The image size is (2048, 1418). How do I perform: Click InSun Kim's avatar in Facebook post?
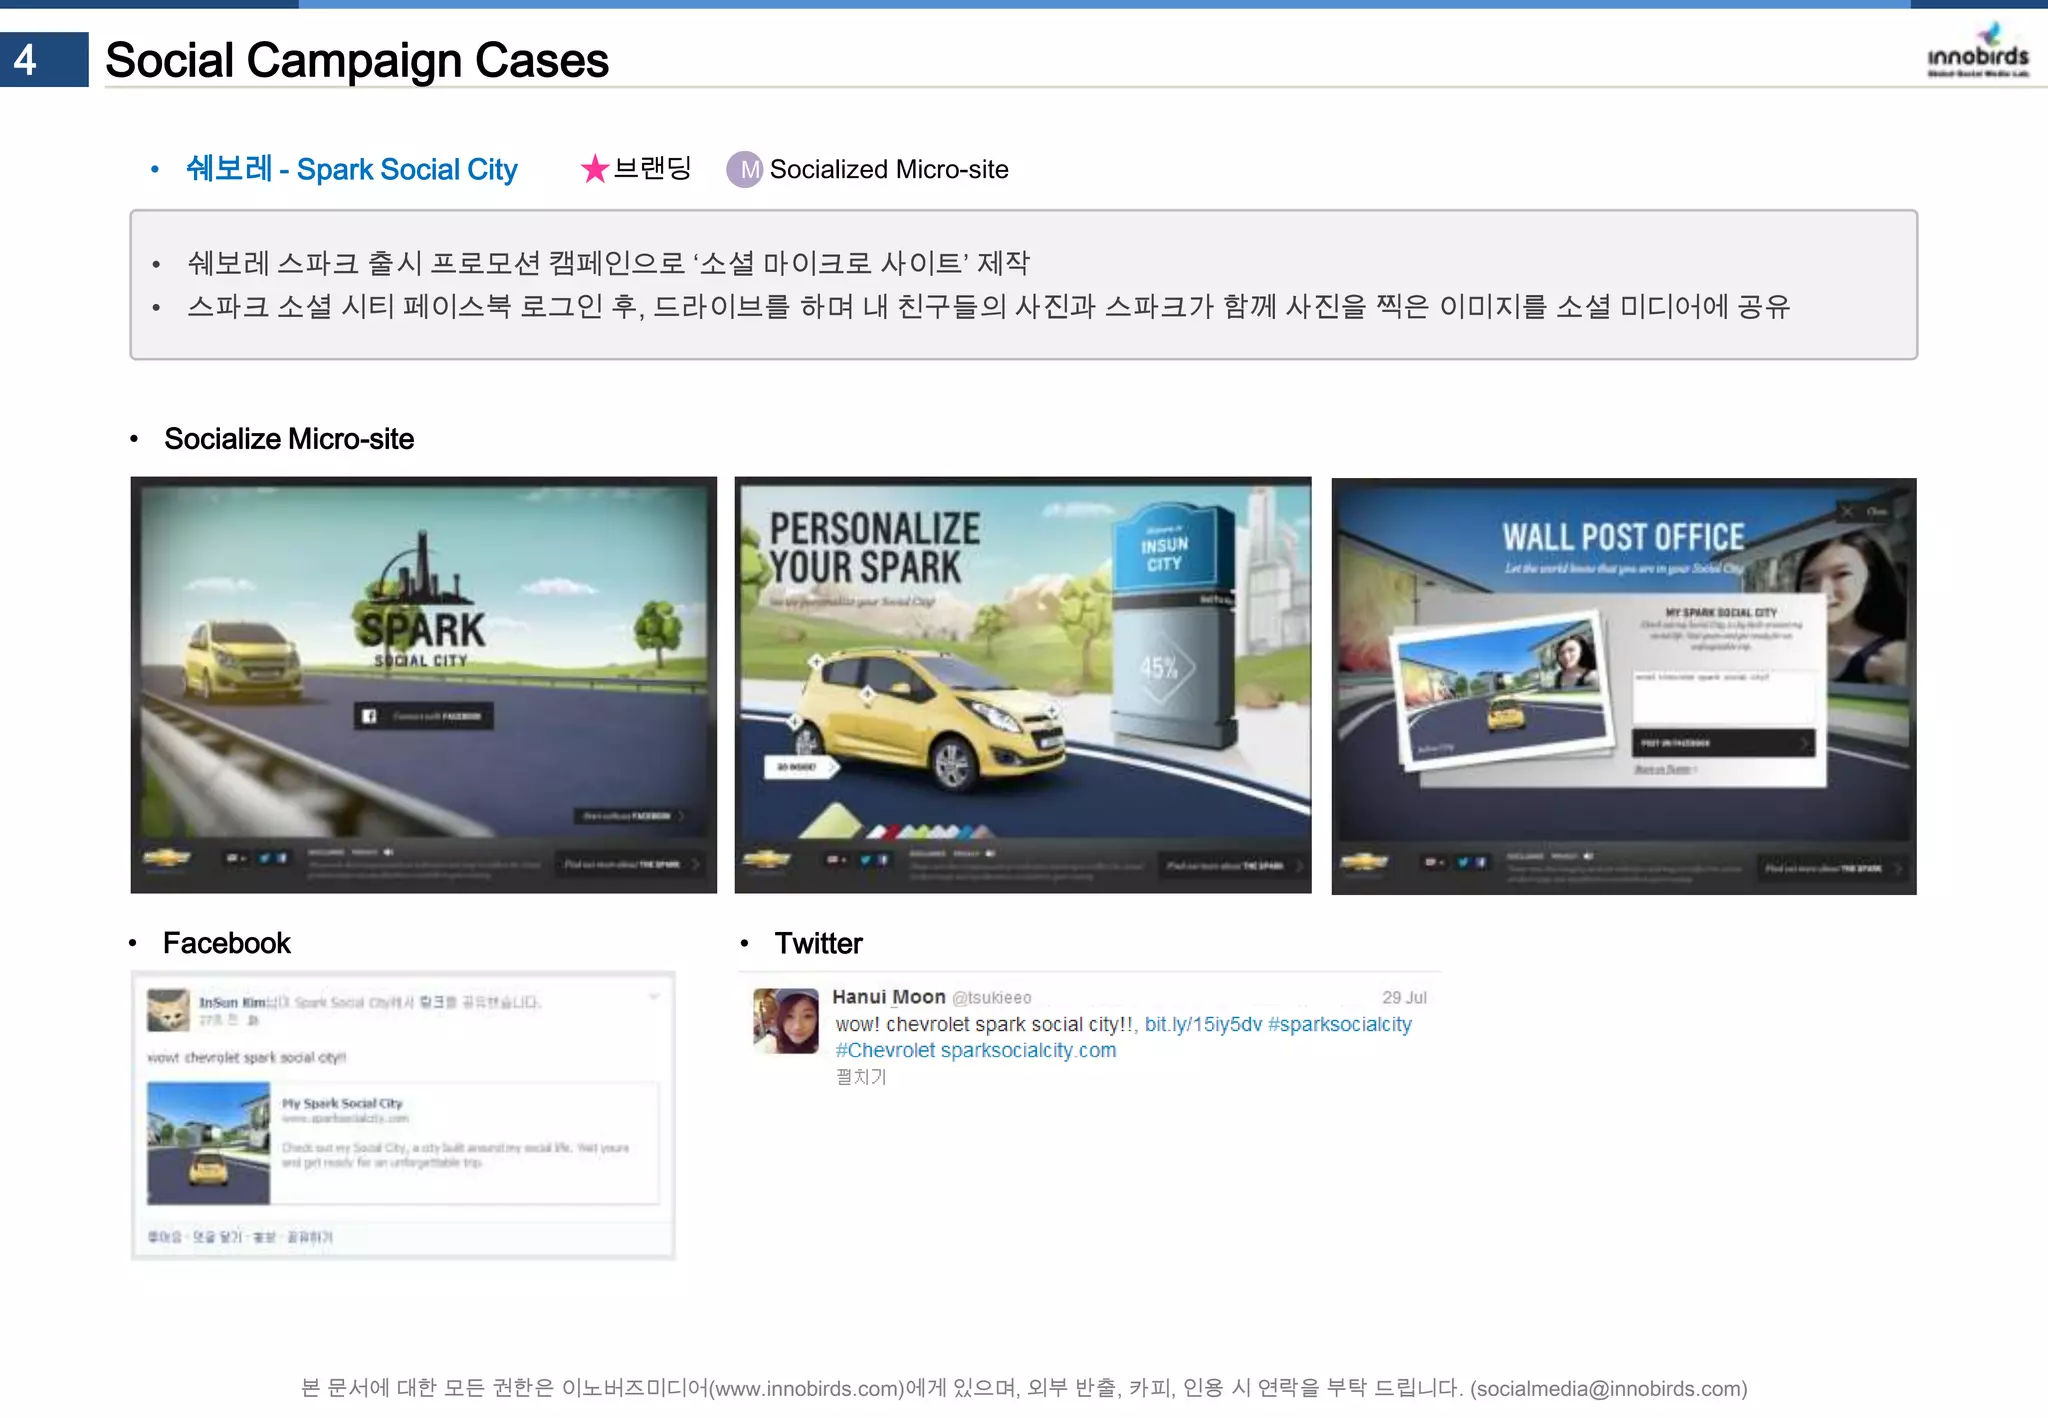click(x=168, y=1010)
